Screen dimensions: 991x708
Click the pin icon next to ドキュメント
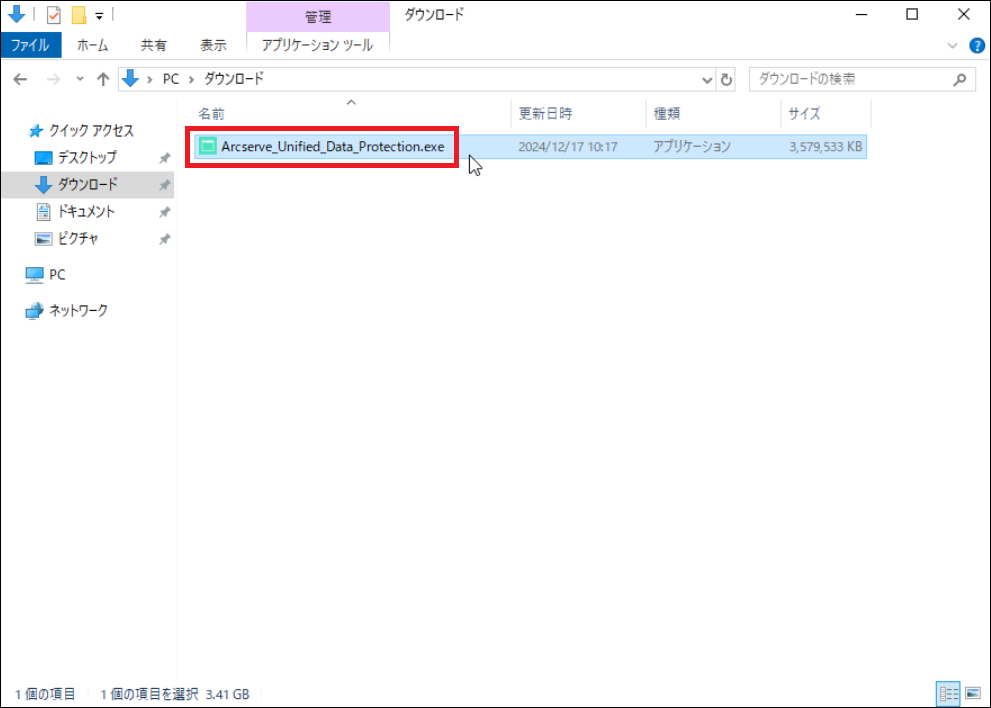[x=164, y=212]
